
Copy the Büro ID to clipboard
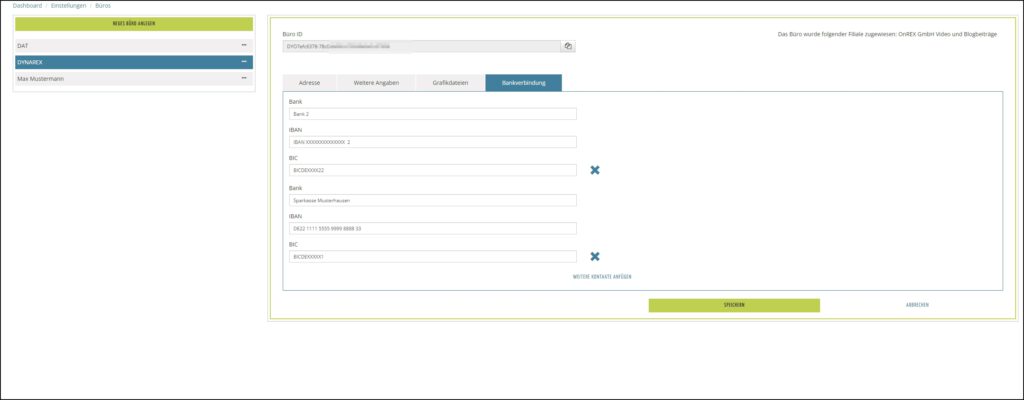[567, 46]
